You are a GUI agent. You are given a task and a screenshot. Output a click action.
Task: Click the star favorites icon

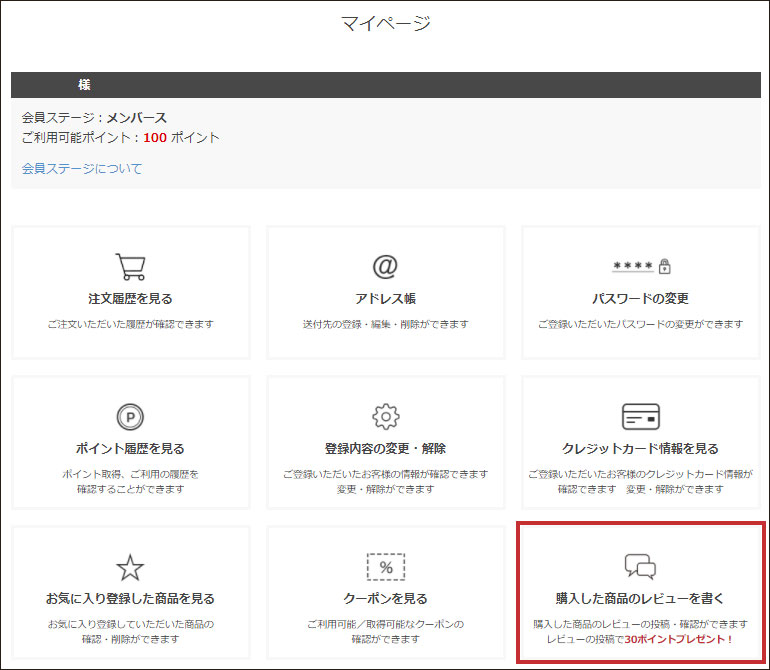130,567
